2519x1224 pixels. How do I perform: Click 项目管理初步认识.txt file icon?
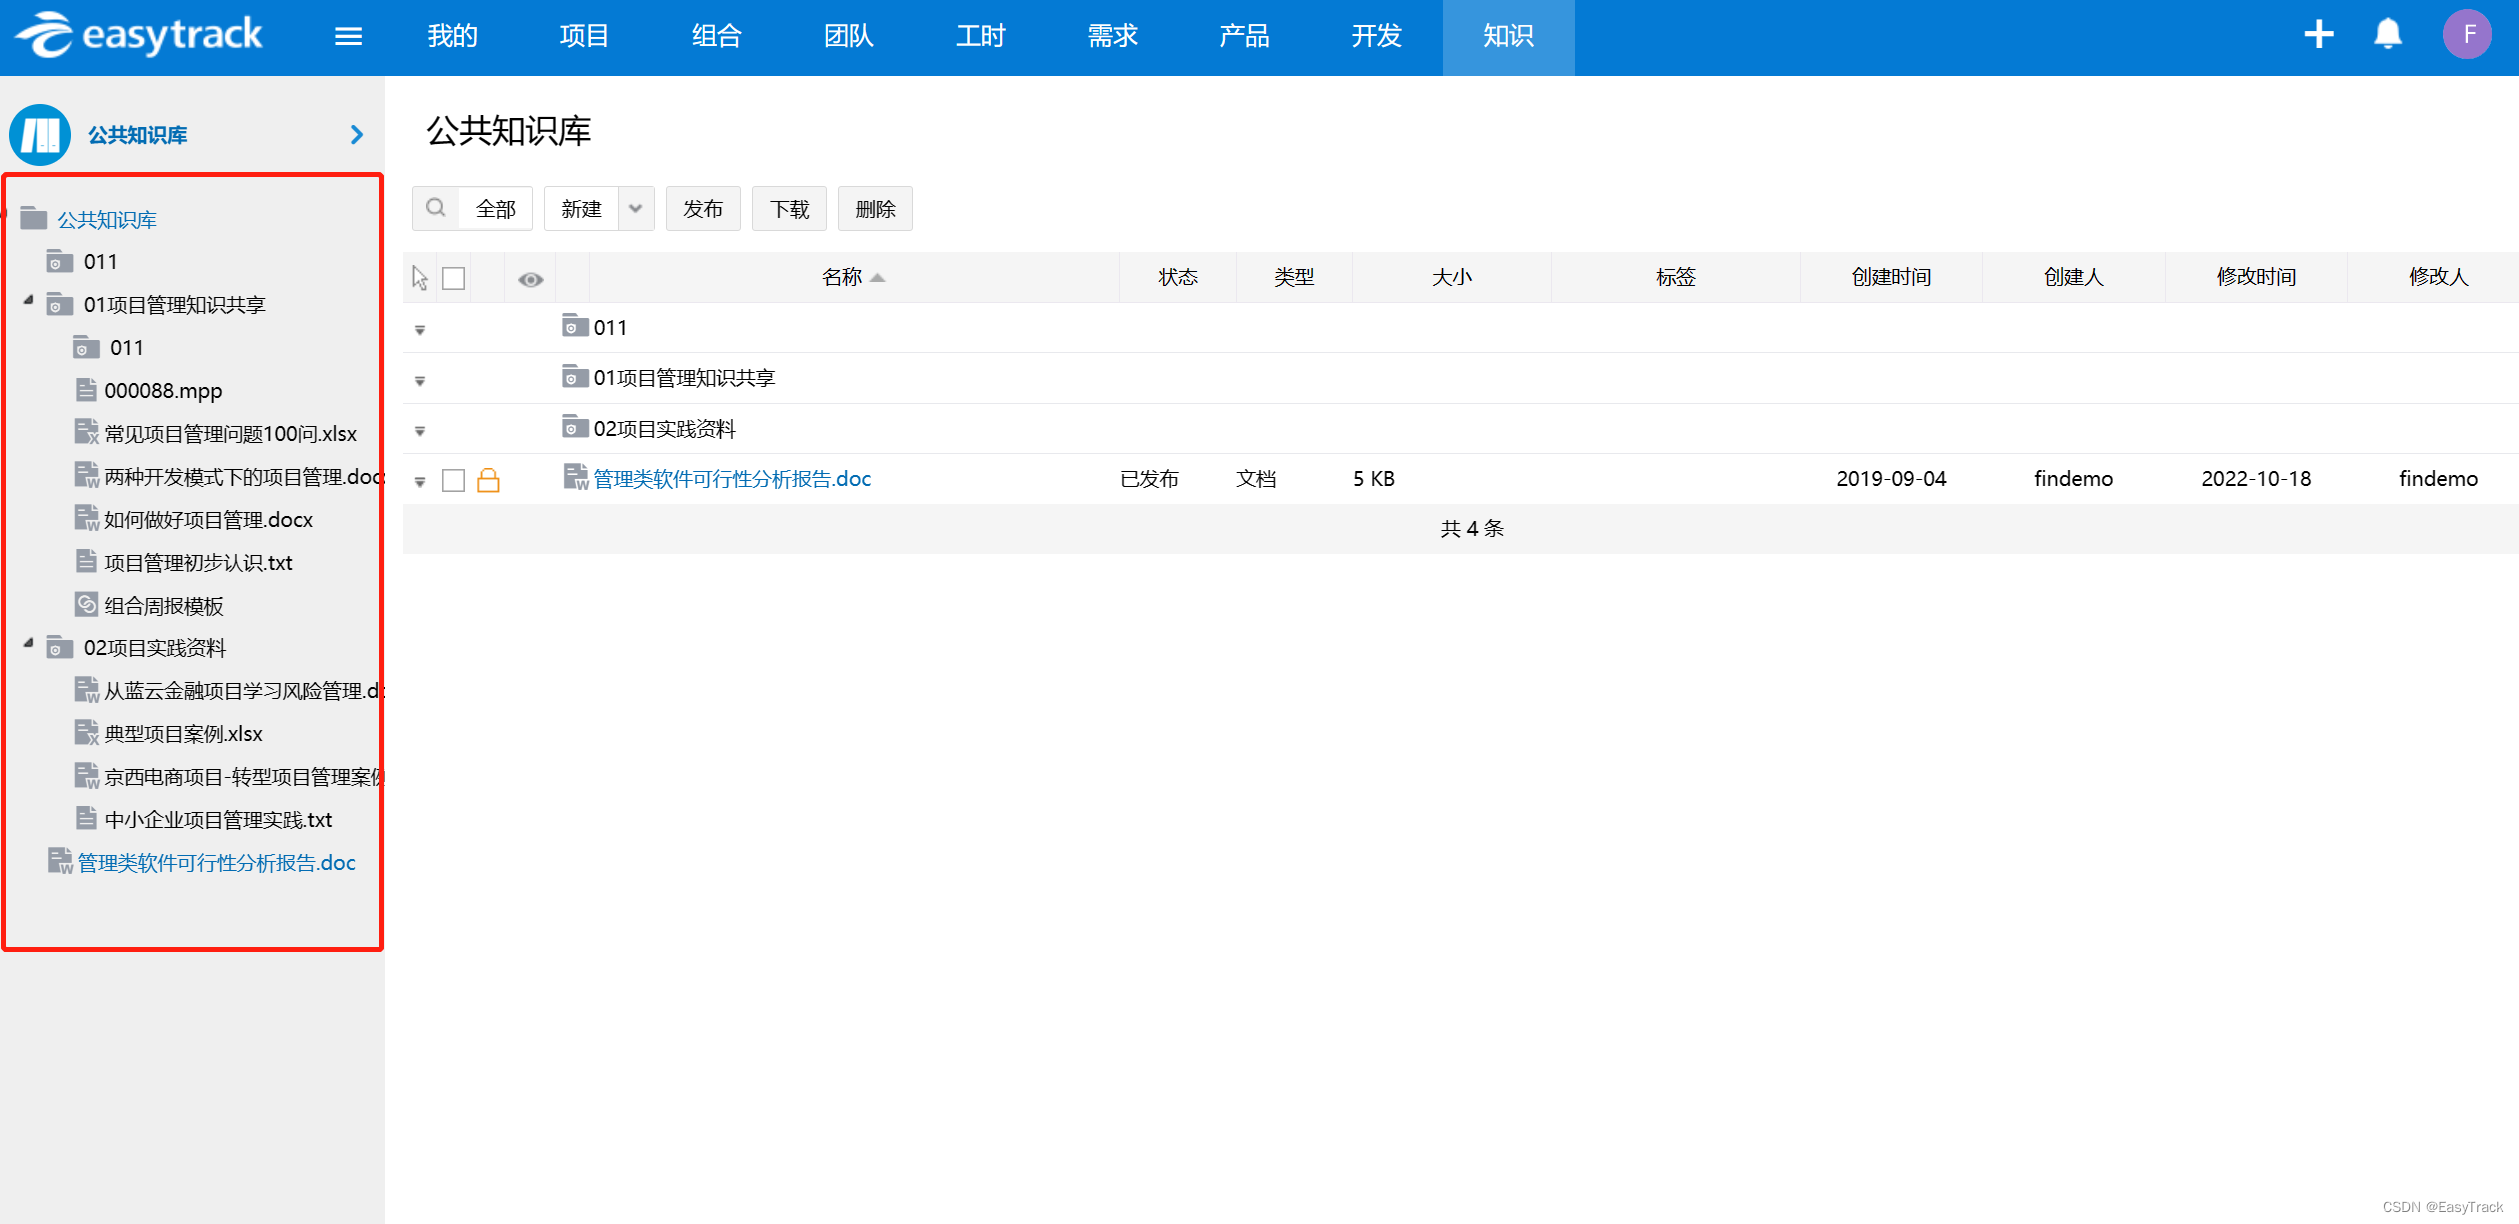87,562
